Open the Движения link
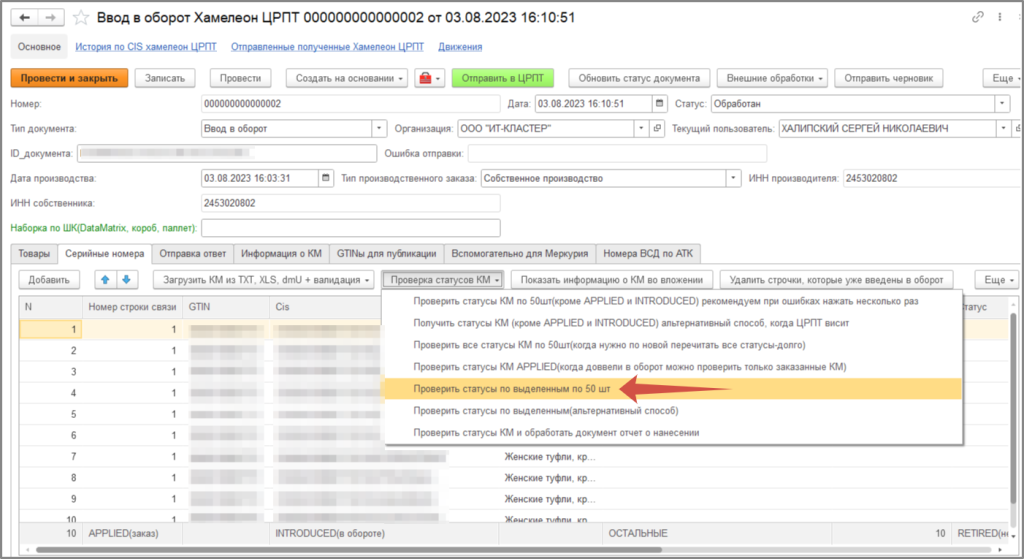The height and width of the screenshot is (559, 1024). [460, 47]
